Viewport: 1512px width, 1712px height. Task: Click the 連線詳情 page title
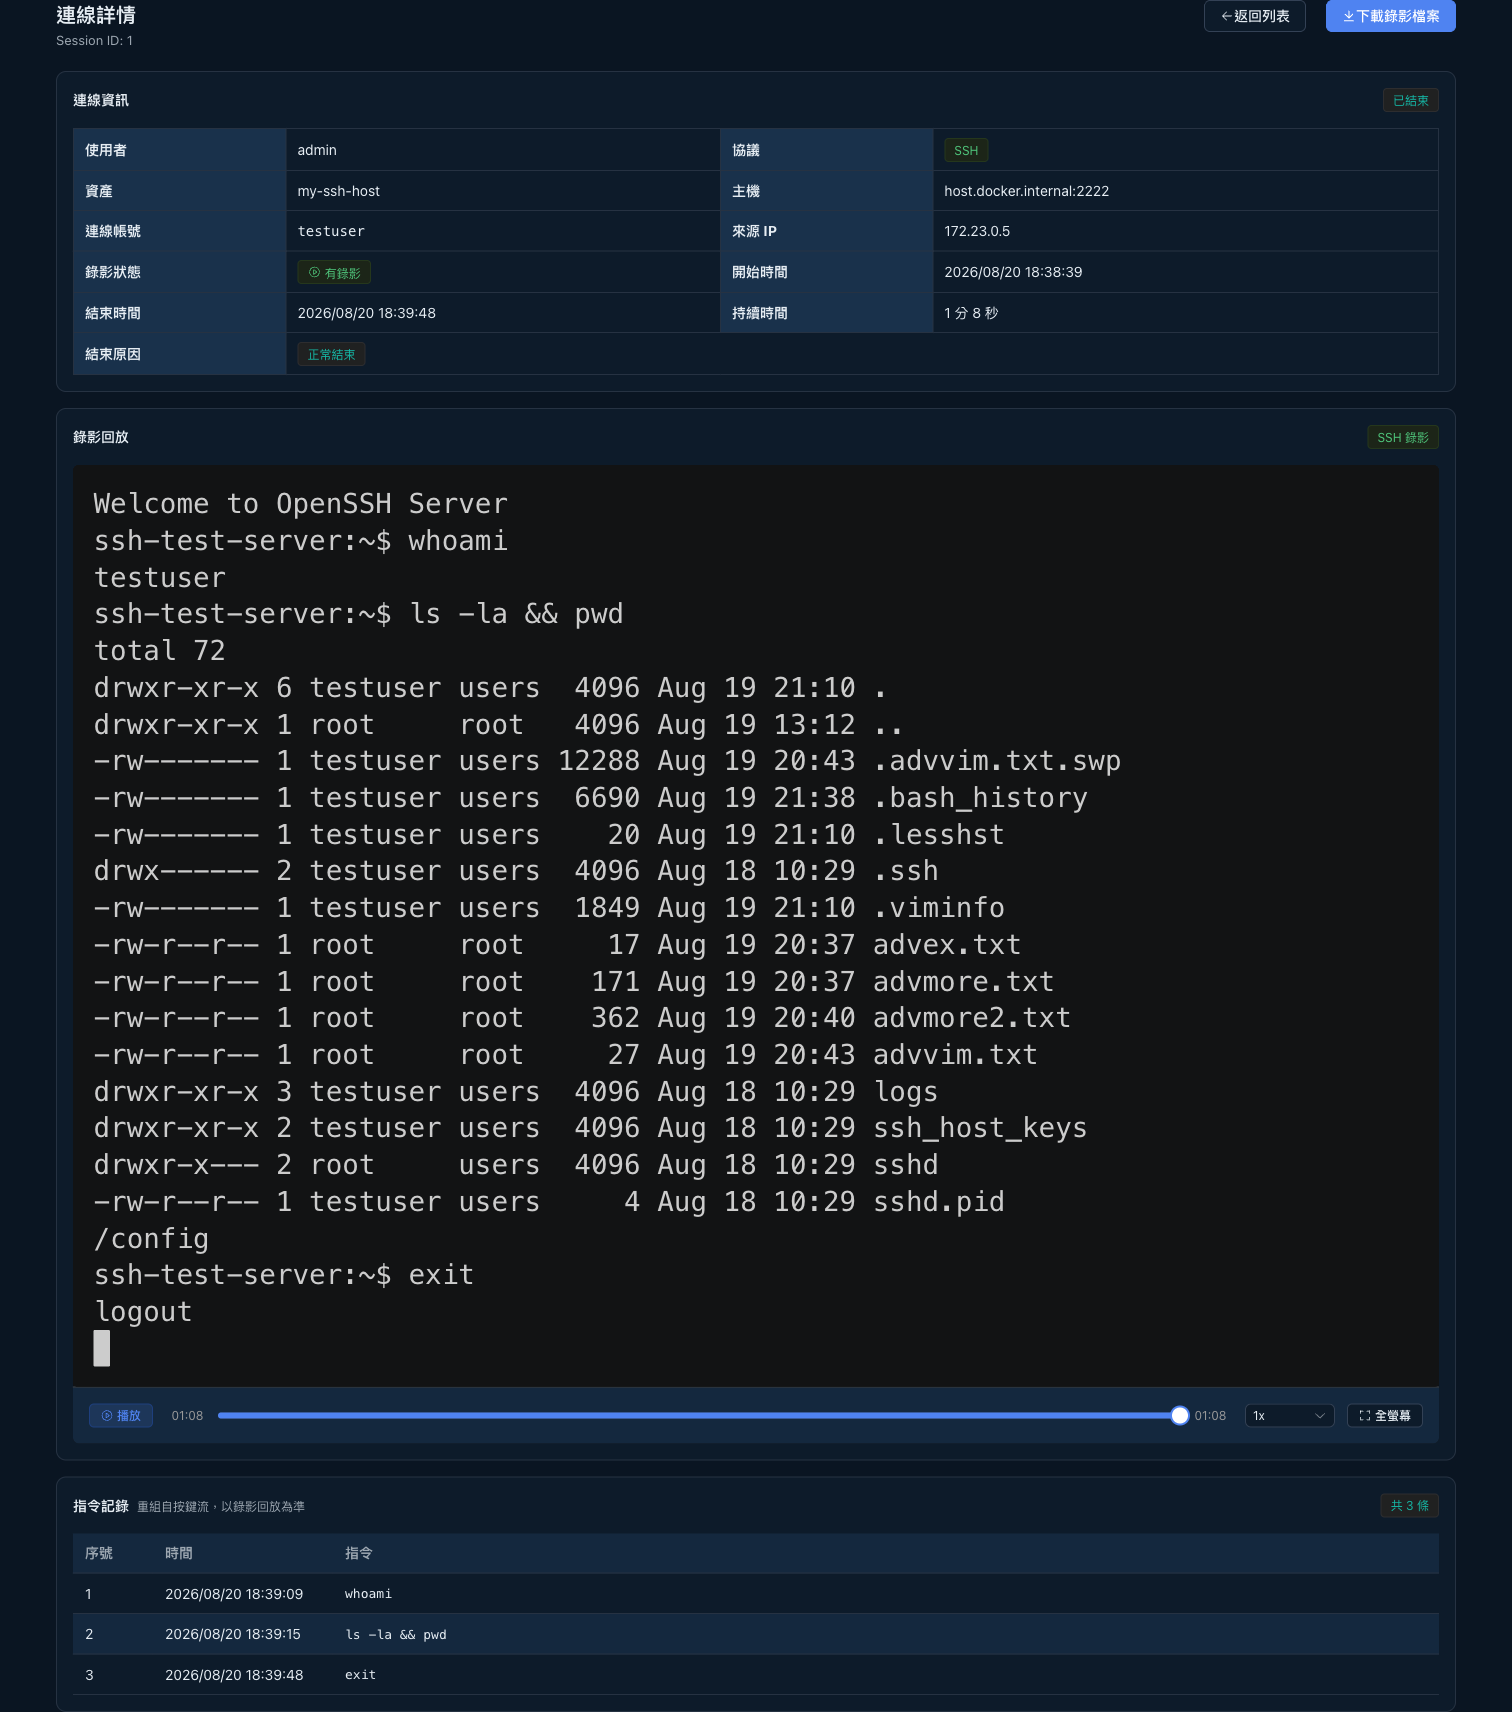96,15
